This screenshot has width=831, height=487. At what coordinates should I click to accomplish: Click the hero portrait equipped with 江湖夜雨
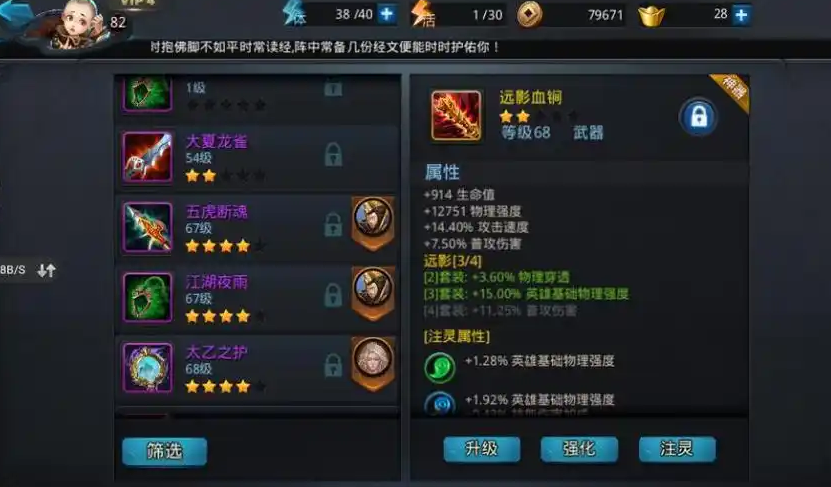[373, 289]
